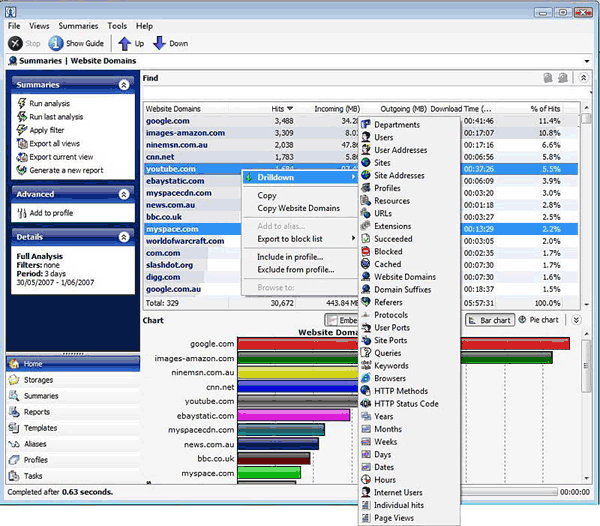Choose HTTP Status Code in drilldown submenu
Screen dimensions: 600x526
pos(409,404)
